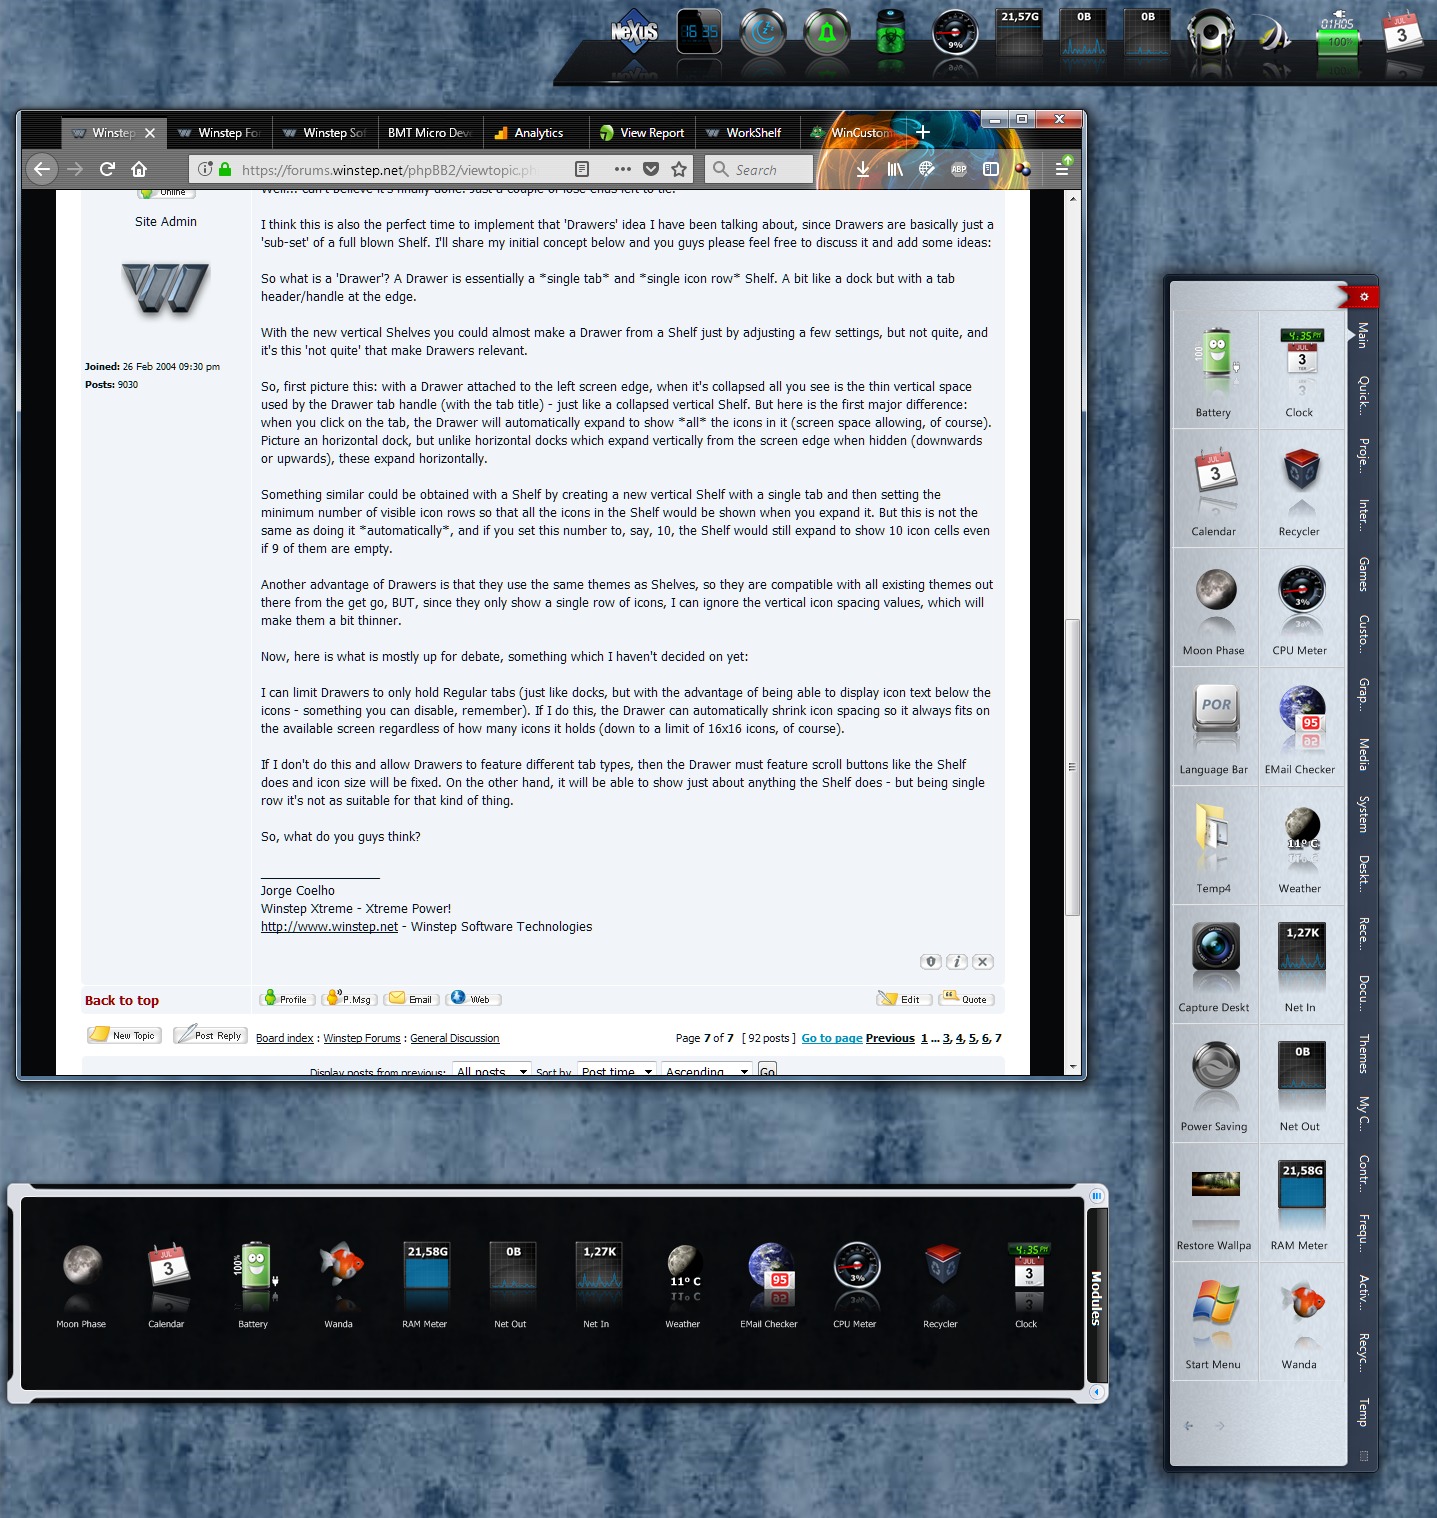Open the 21,57G RAM meter in the top dock
The width and height of the screenshot is (1437, 1518).
point(1019,32)
